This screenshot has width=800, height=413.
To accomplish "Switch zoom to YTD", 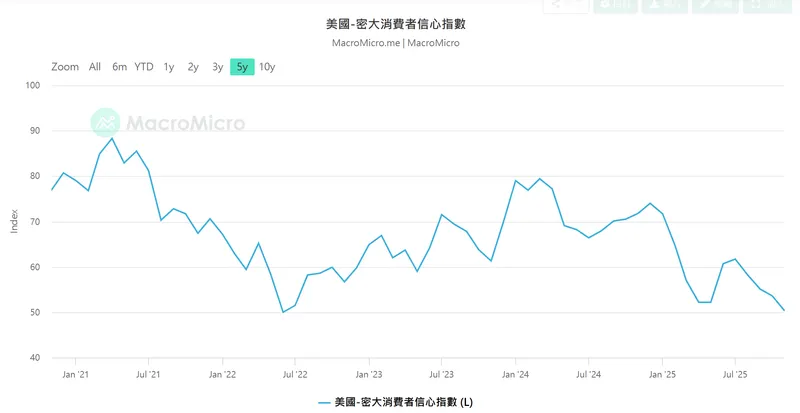I will [x=144, y=67].
